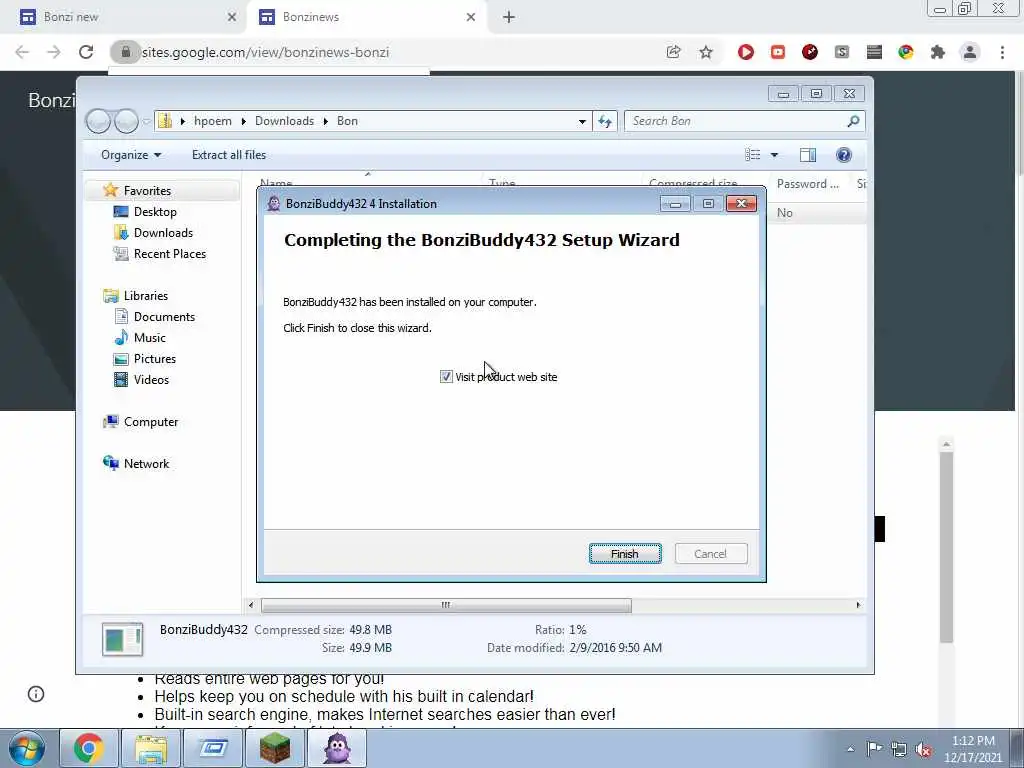Select Computer in the navigation pane
Screen dimensions: 1024x768
coord(151,422)
